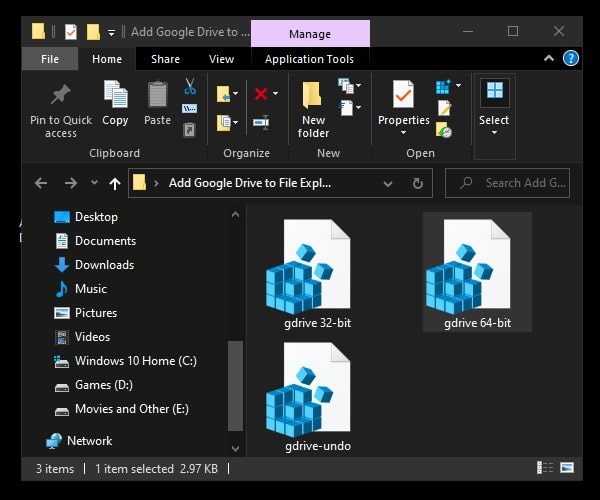This screenshot has height=500, width=600.
Task: Switch to Large icons view layout
Action: click(x=567, y=467)
